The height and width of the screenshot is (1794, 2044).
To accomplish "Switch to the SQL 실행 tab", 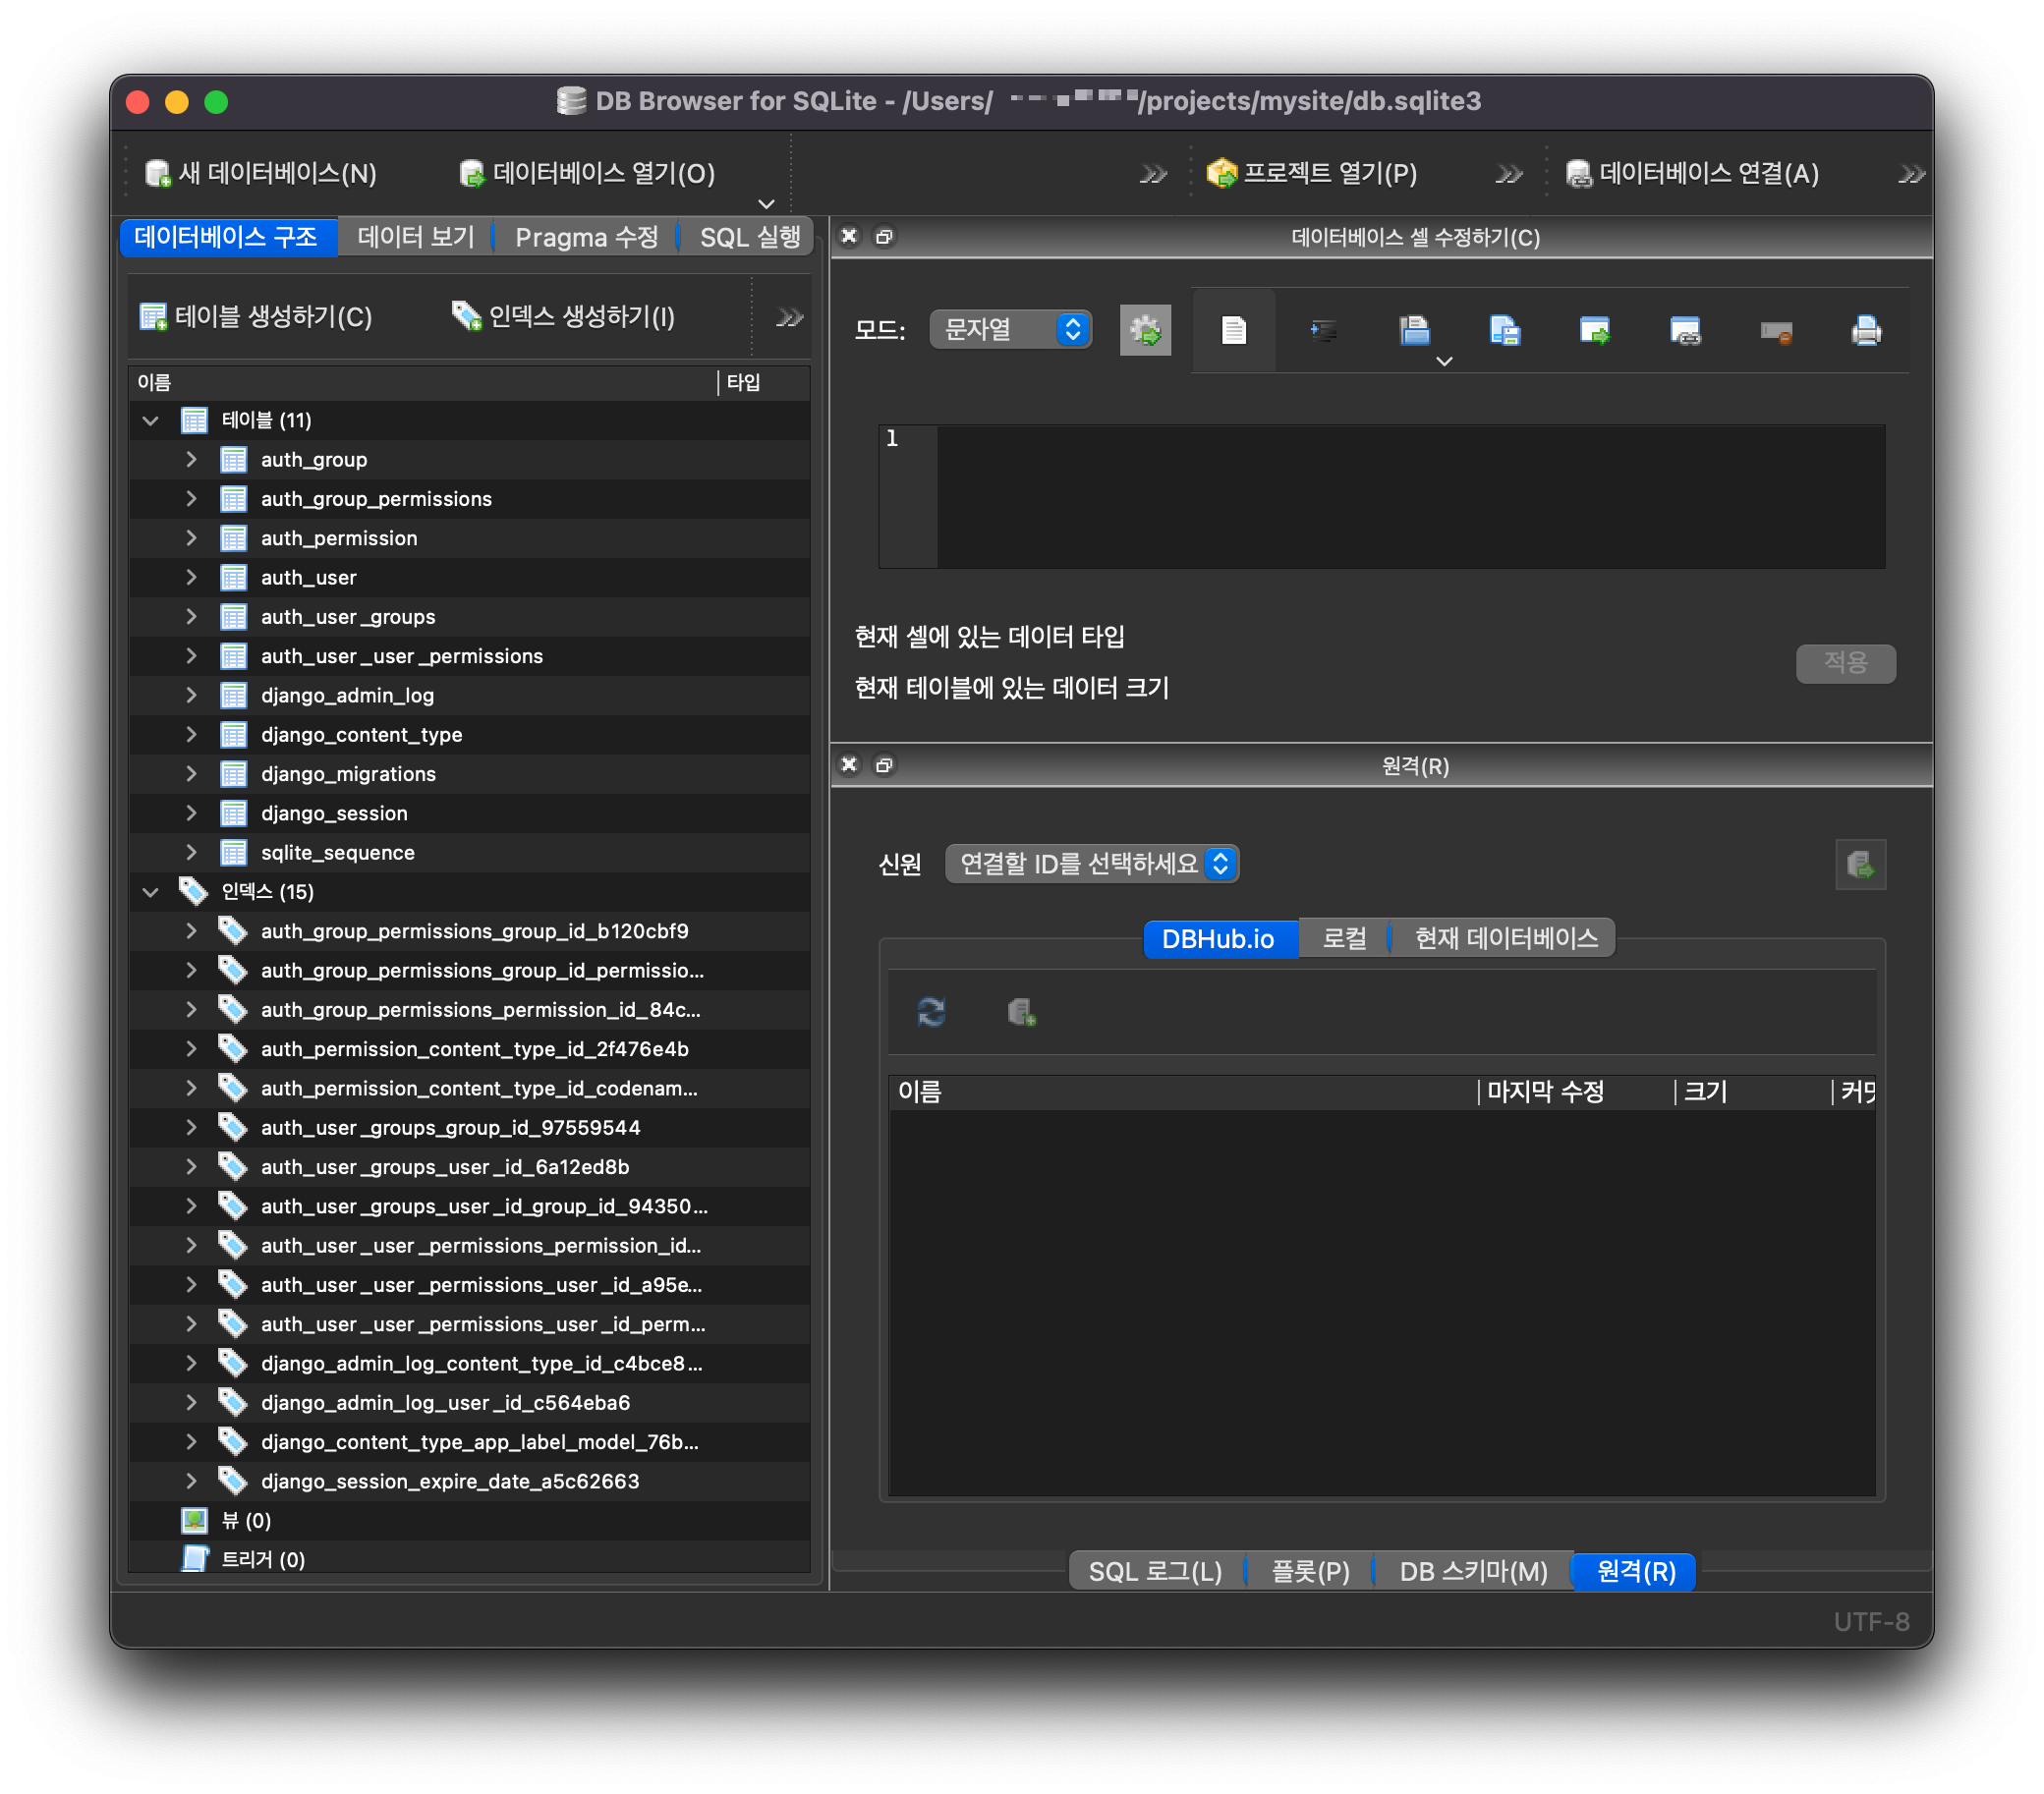I will click(749, 237).
